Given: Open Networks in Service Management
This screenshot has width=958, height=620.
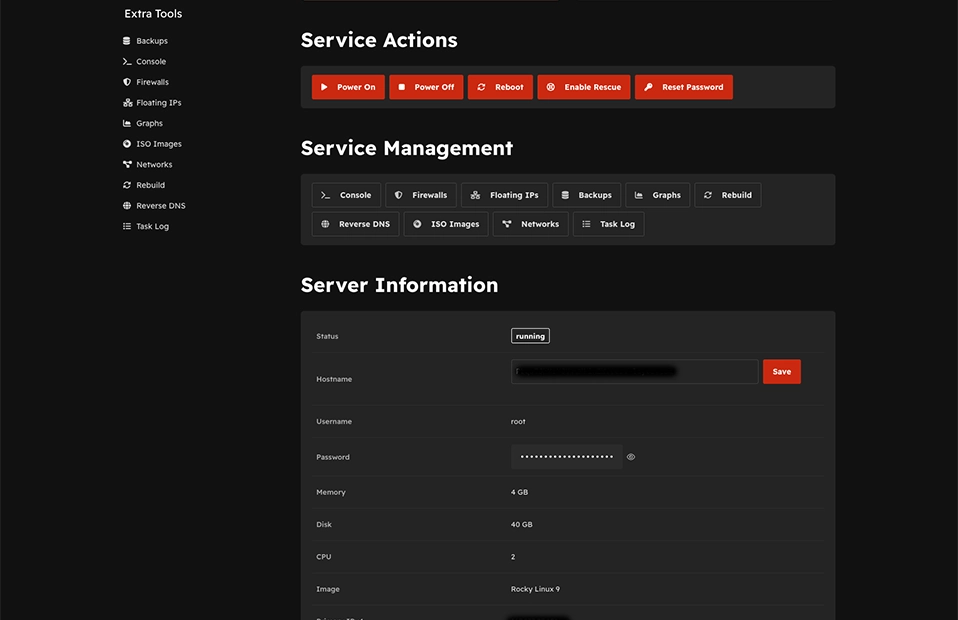Looking at the screenshot, I should point(531,224).
